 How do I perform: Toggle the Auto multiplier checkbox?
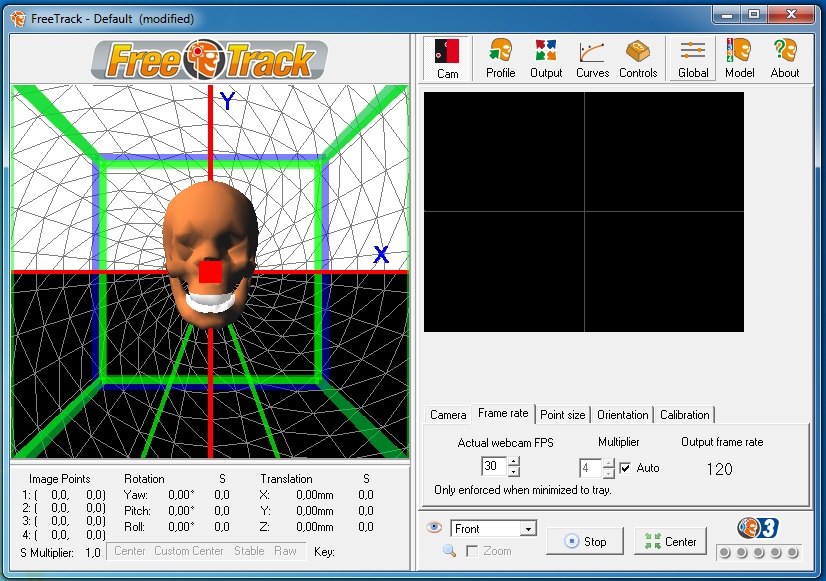point(625,468)
